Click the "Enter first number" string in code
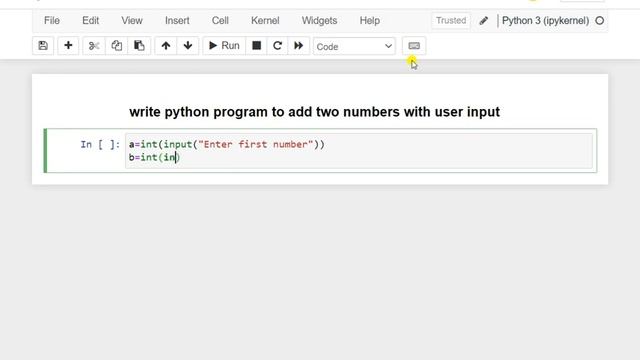 pyautogui.click(x=256, y=144)
